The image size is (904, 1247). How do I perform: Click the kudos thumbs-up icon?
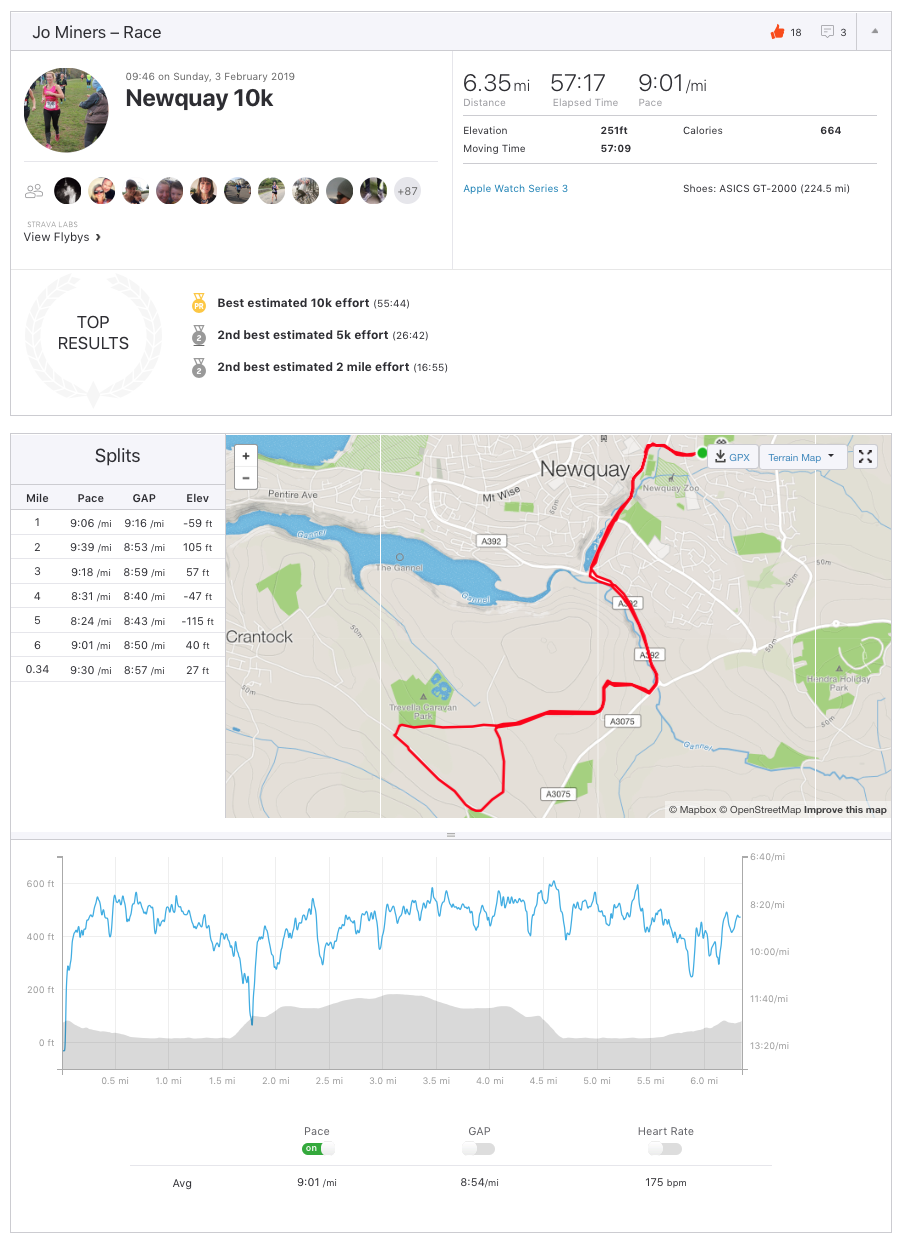coord(777,32)
